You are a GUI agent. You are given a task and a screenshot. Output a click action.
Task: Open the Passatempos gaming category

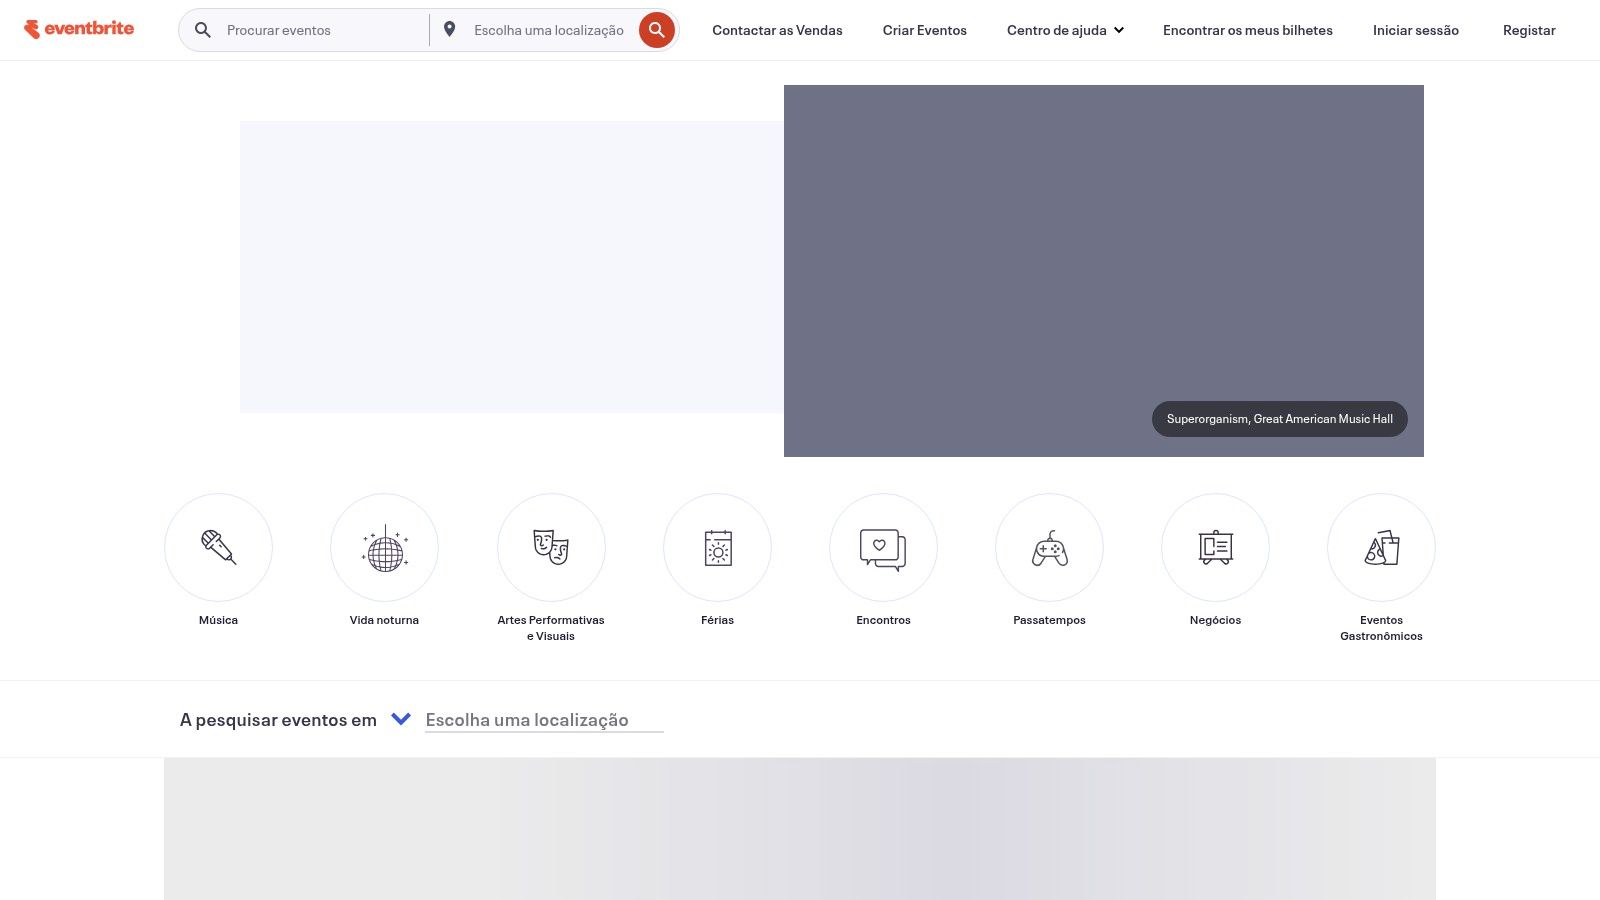(1049, 547)
